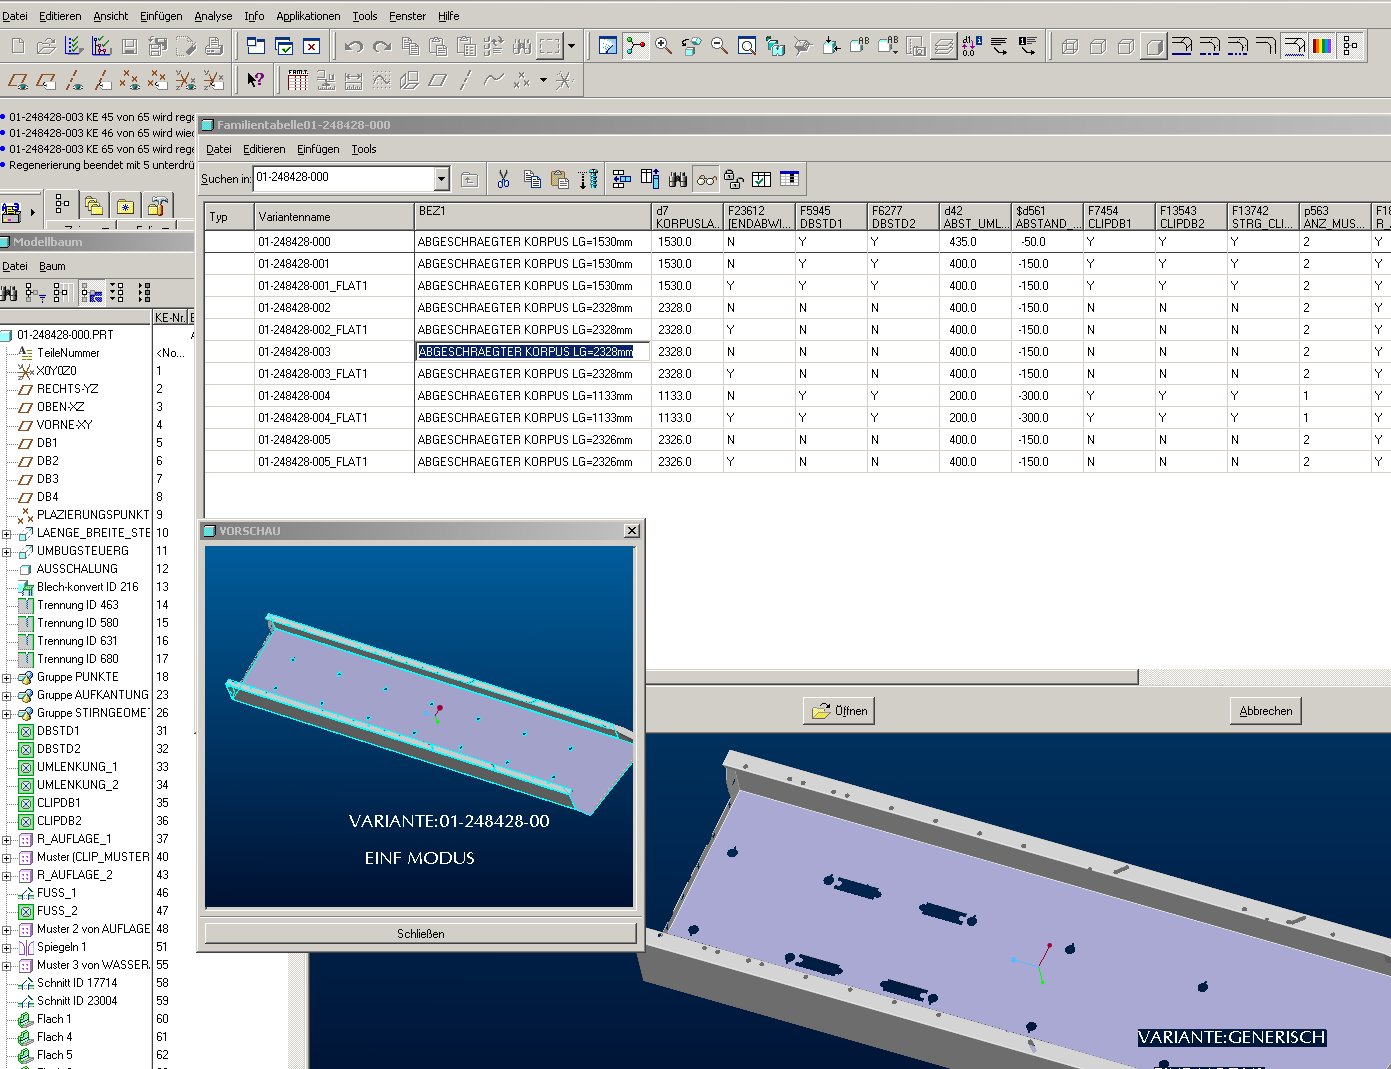Click Schließen in the VORSCHAU window
This screenshot has height=1069, width=1391.
click(x=420, y=933)
